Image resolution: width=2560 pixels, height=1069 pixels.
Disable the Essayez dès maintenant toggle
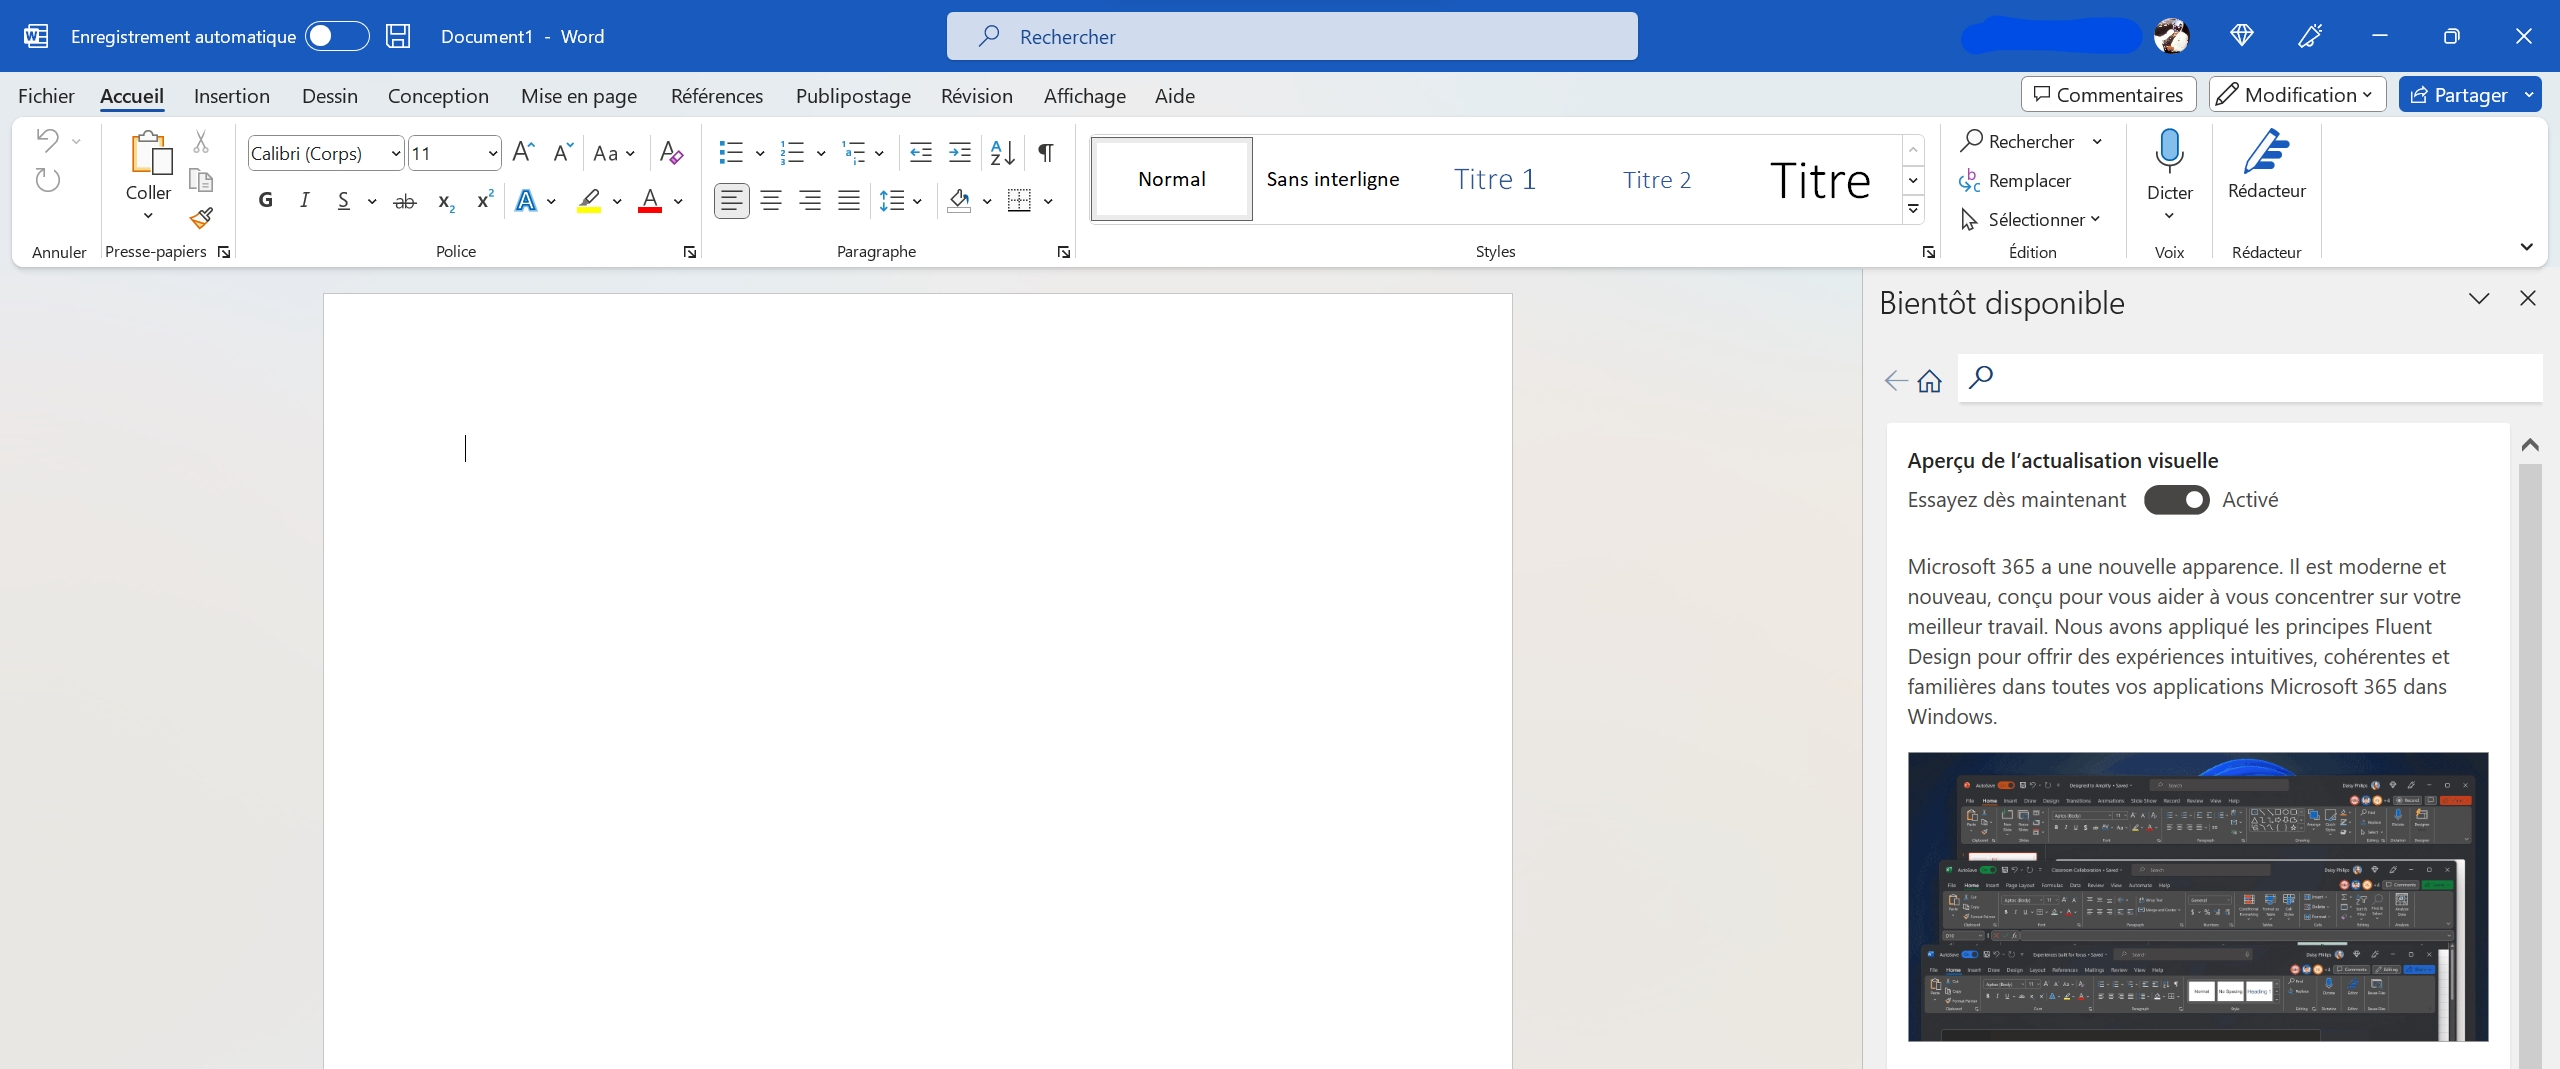2176,500
